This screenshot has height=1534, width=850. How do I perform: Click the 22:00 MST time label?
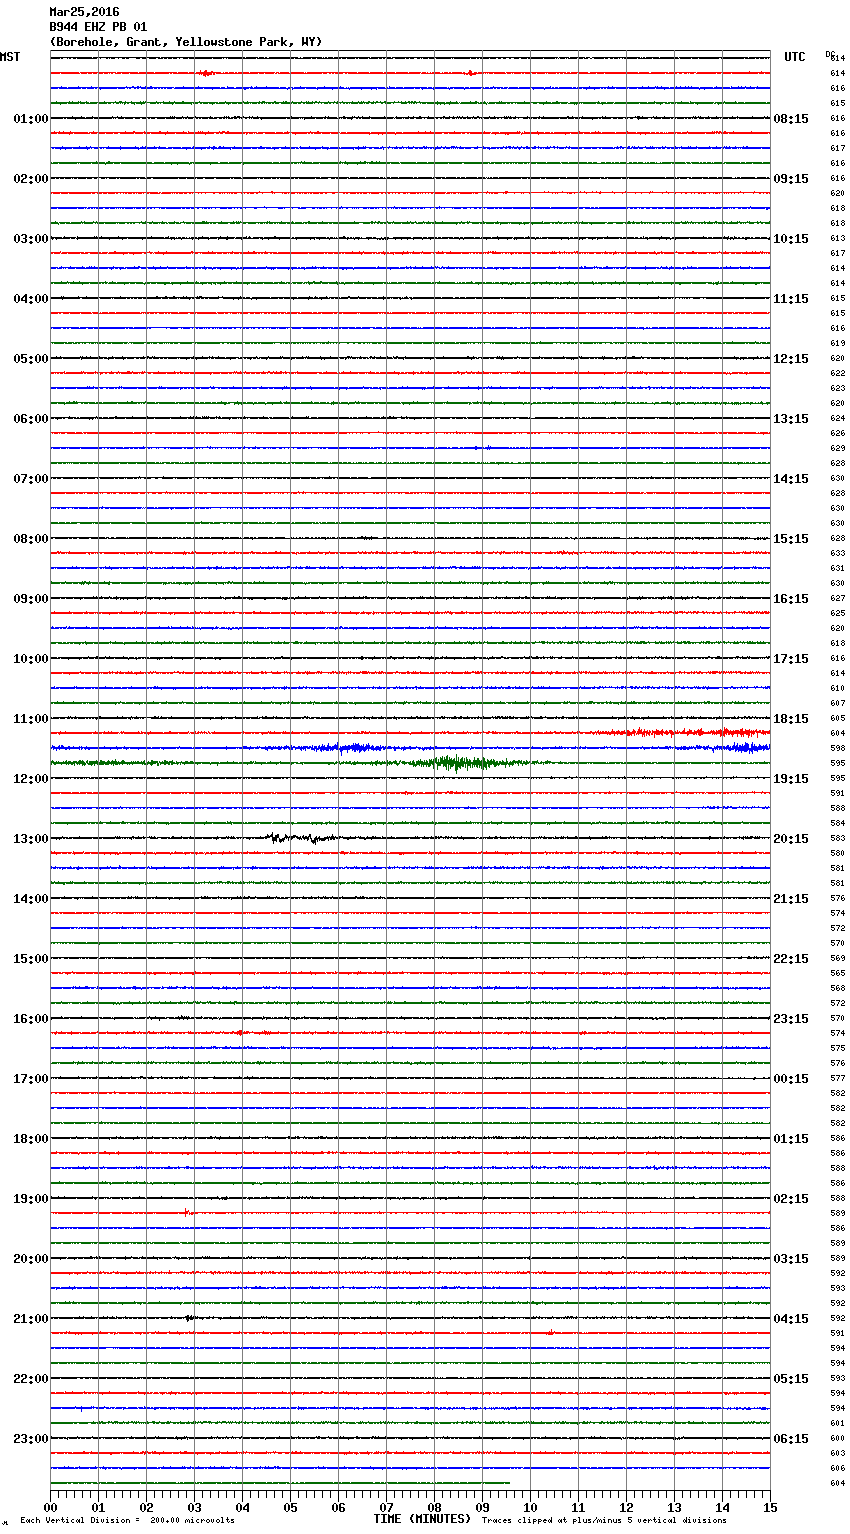[x=31, y=1379]
